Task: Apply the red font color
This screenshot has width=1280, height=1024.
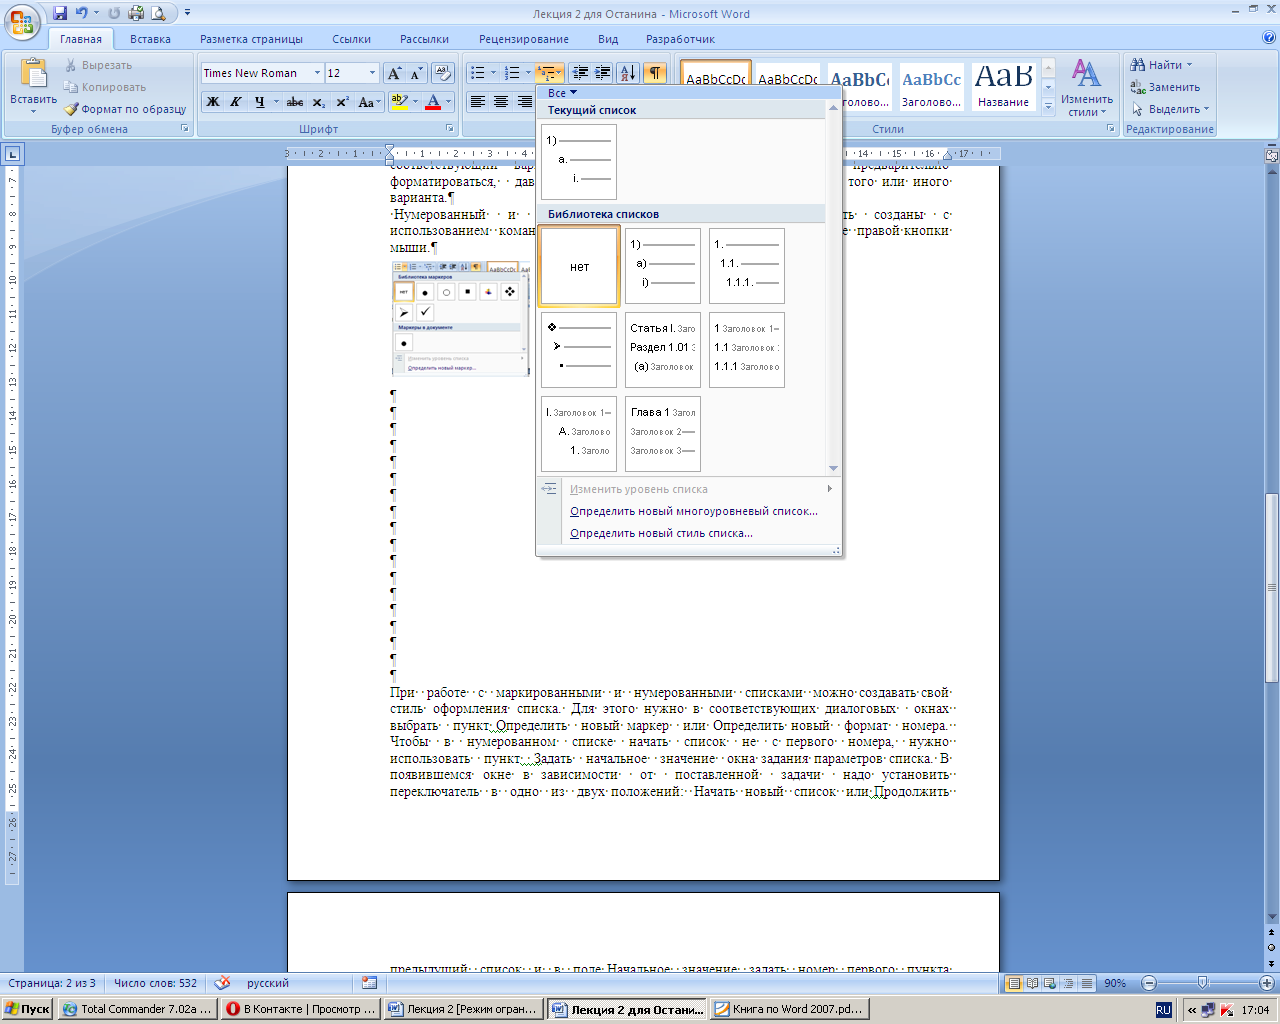Action: click(433, 102)
